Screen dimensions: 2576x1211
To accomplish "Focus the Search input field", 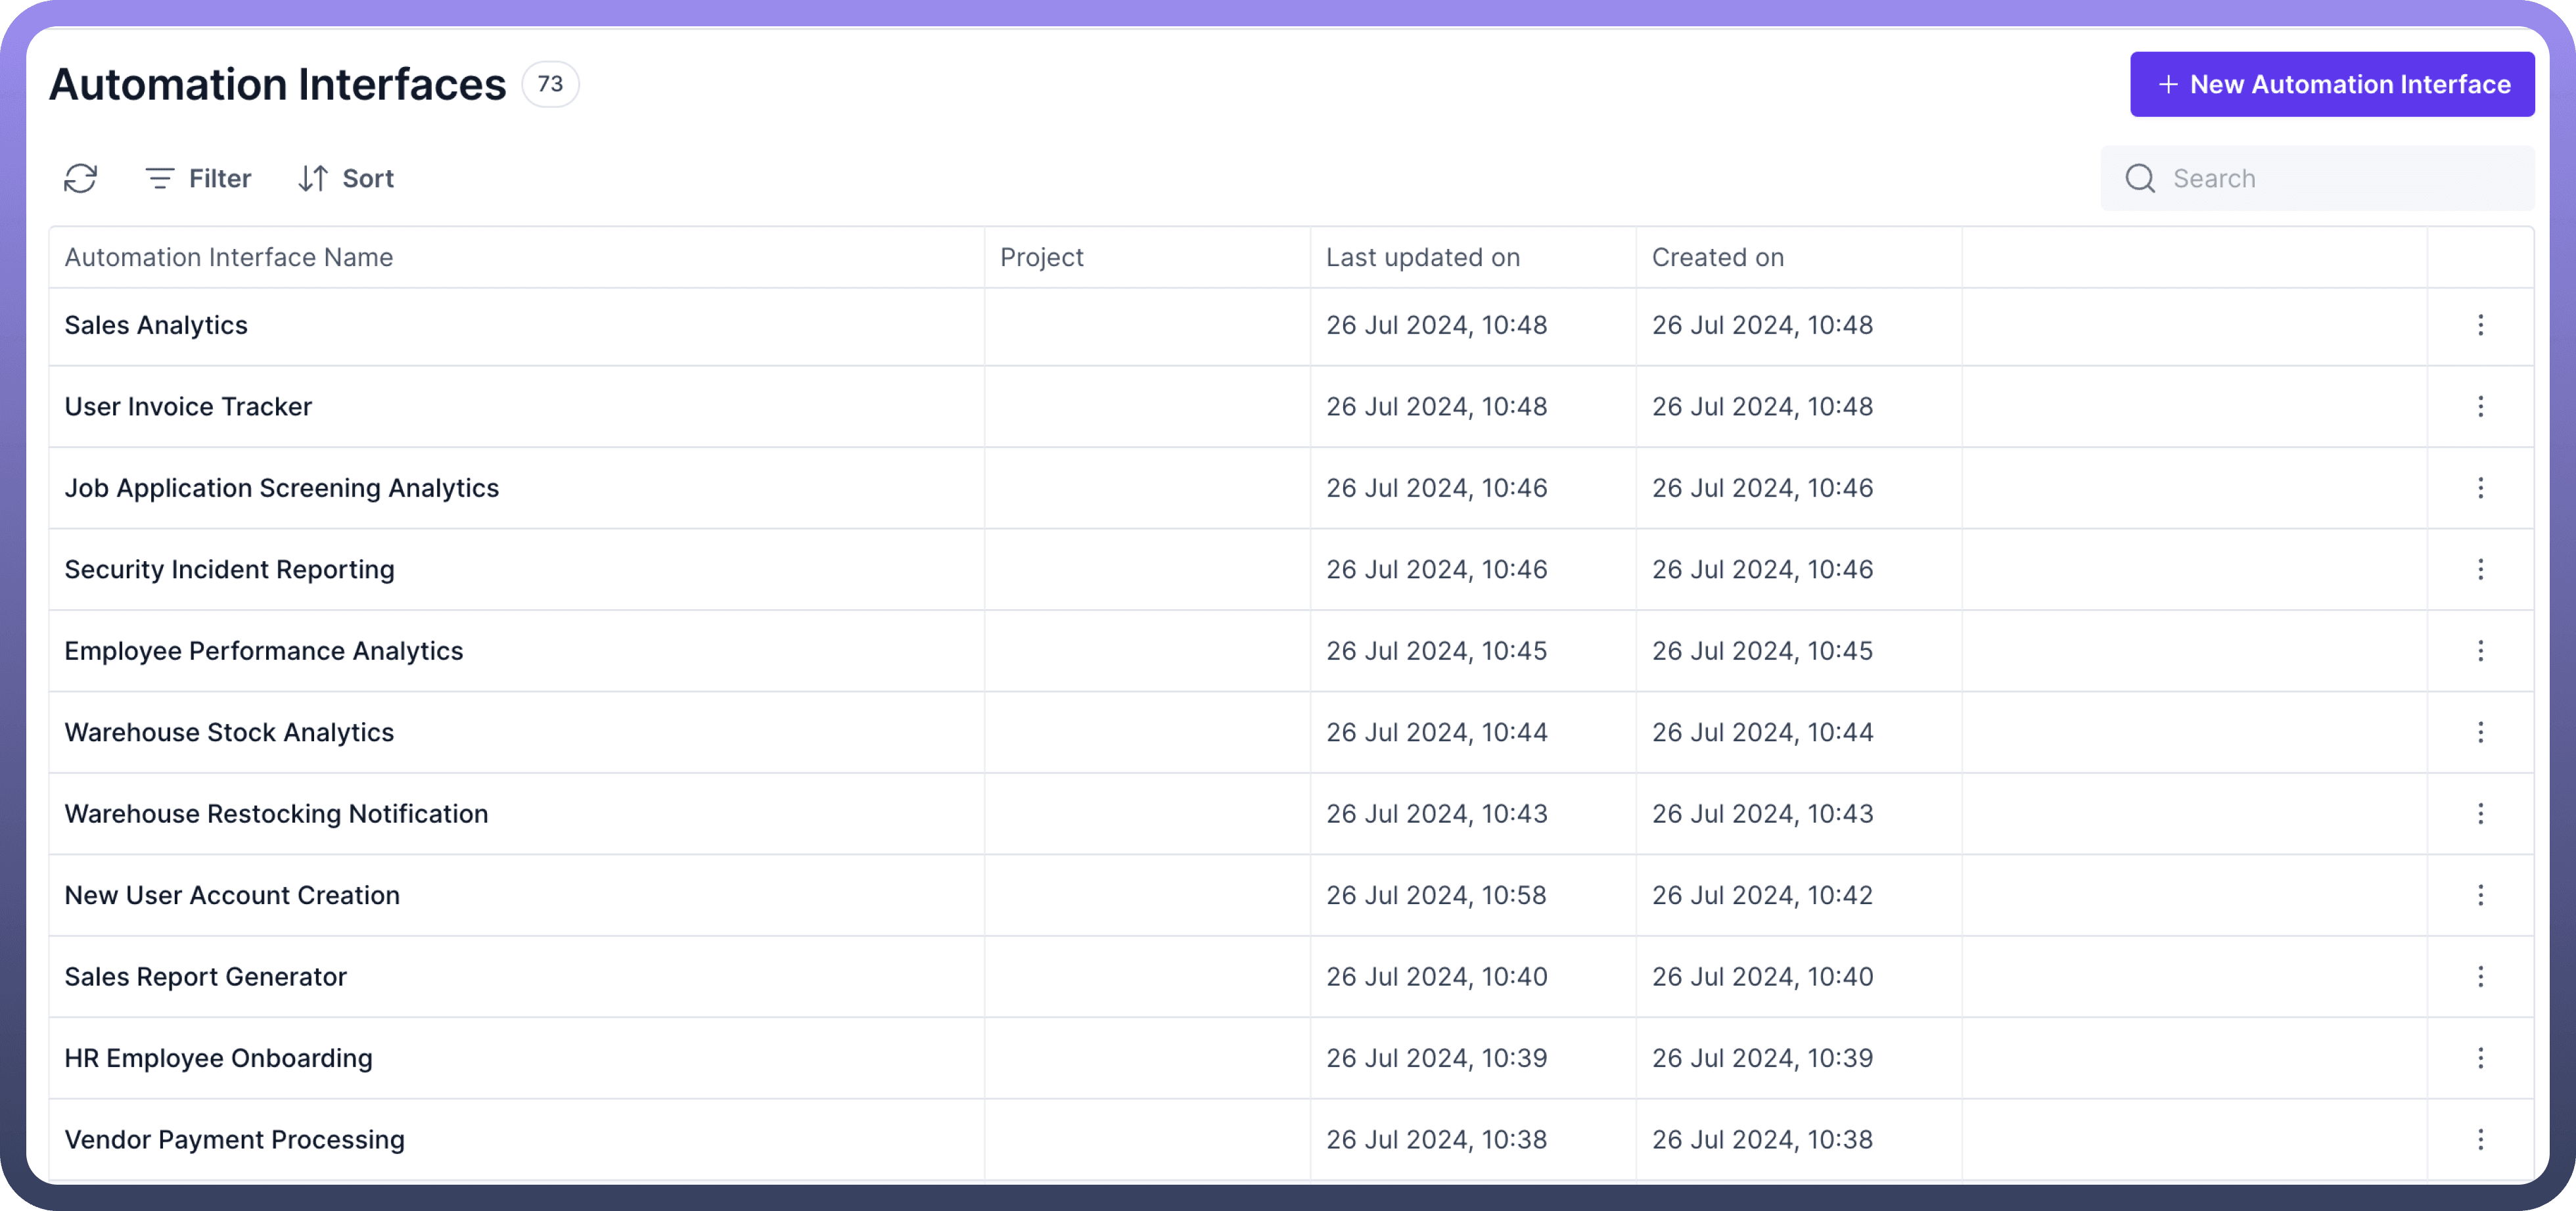I will [x=2340, y=179].
